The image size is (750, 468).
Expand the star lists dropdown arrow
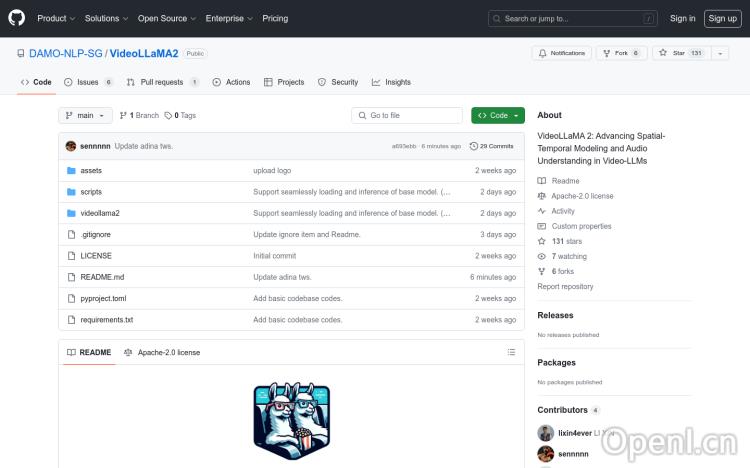721,53
